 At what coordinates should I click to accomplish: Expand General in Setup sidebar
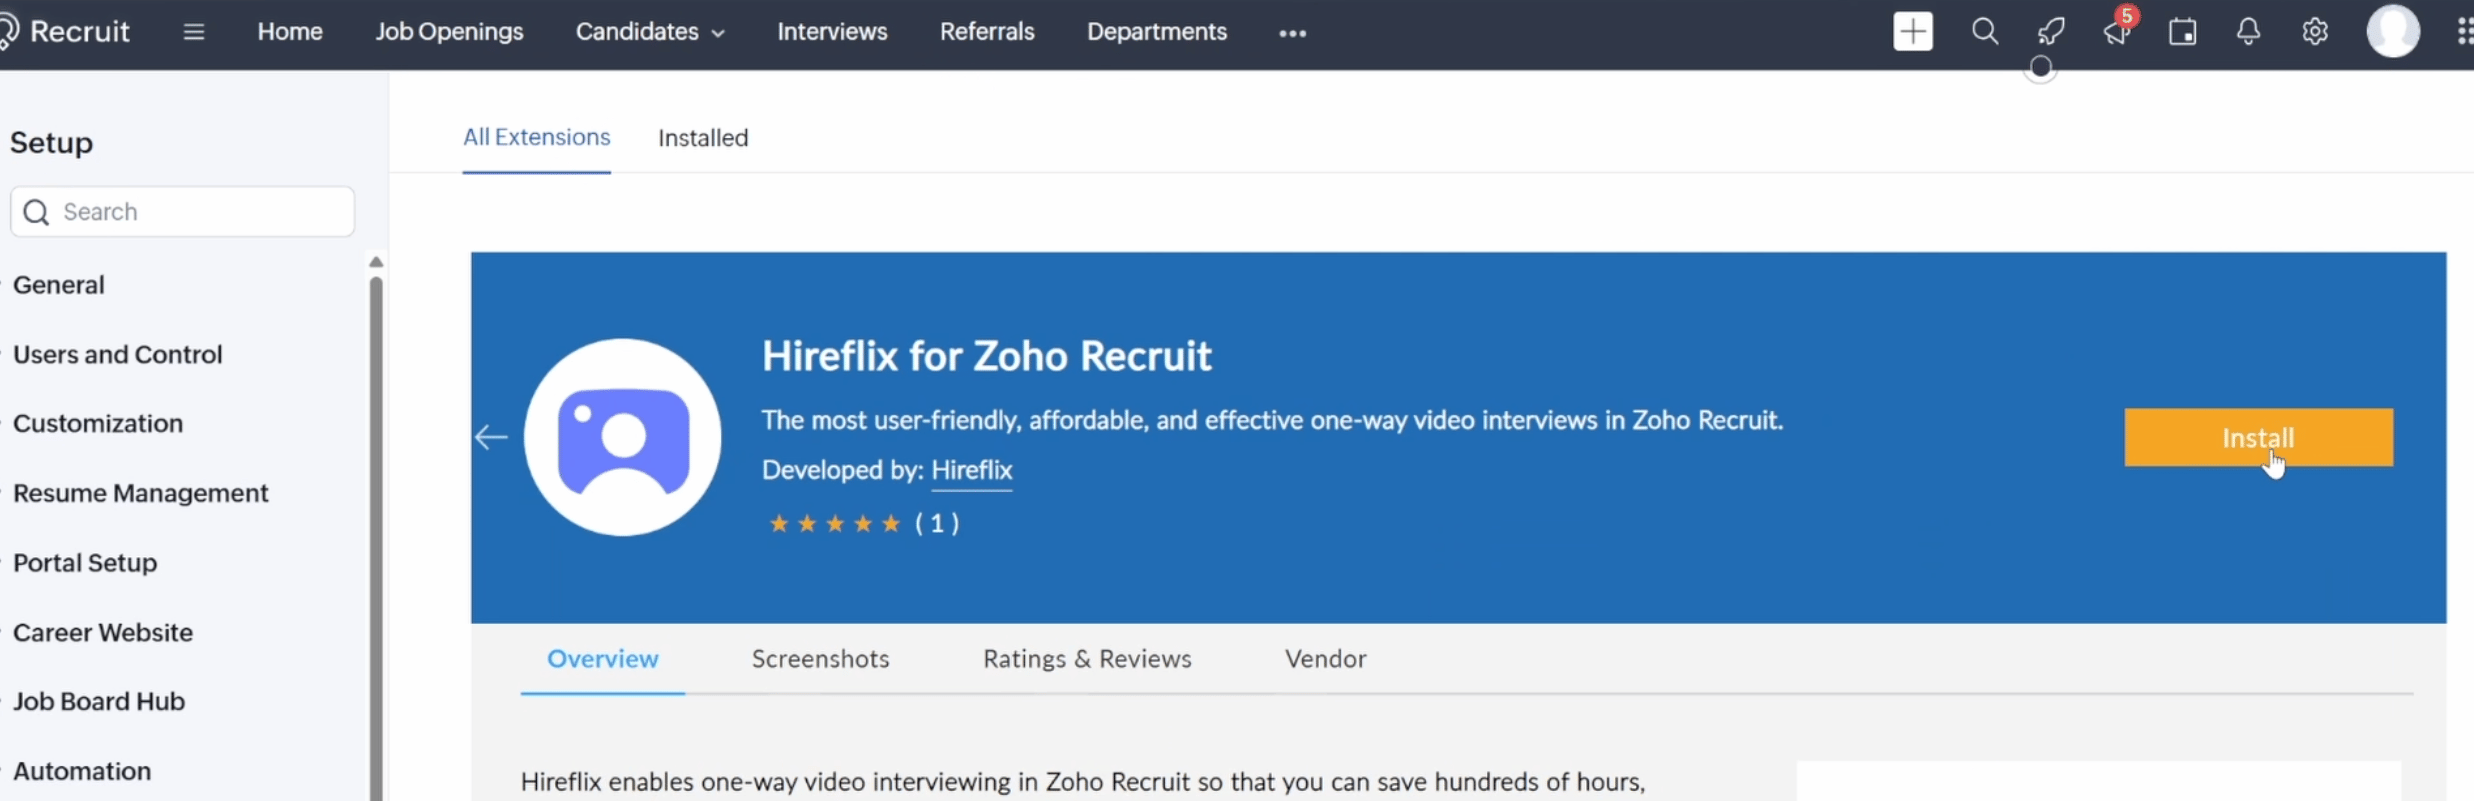click(58, 285)
